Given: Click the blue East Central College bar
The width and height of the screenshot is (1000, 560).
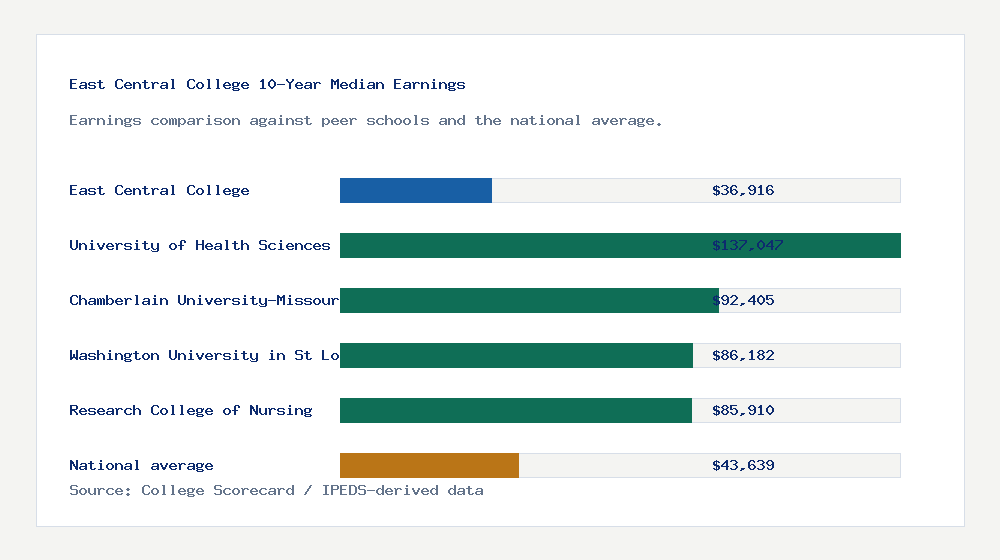Looking at the screenshot, I should pos(416,191).
